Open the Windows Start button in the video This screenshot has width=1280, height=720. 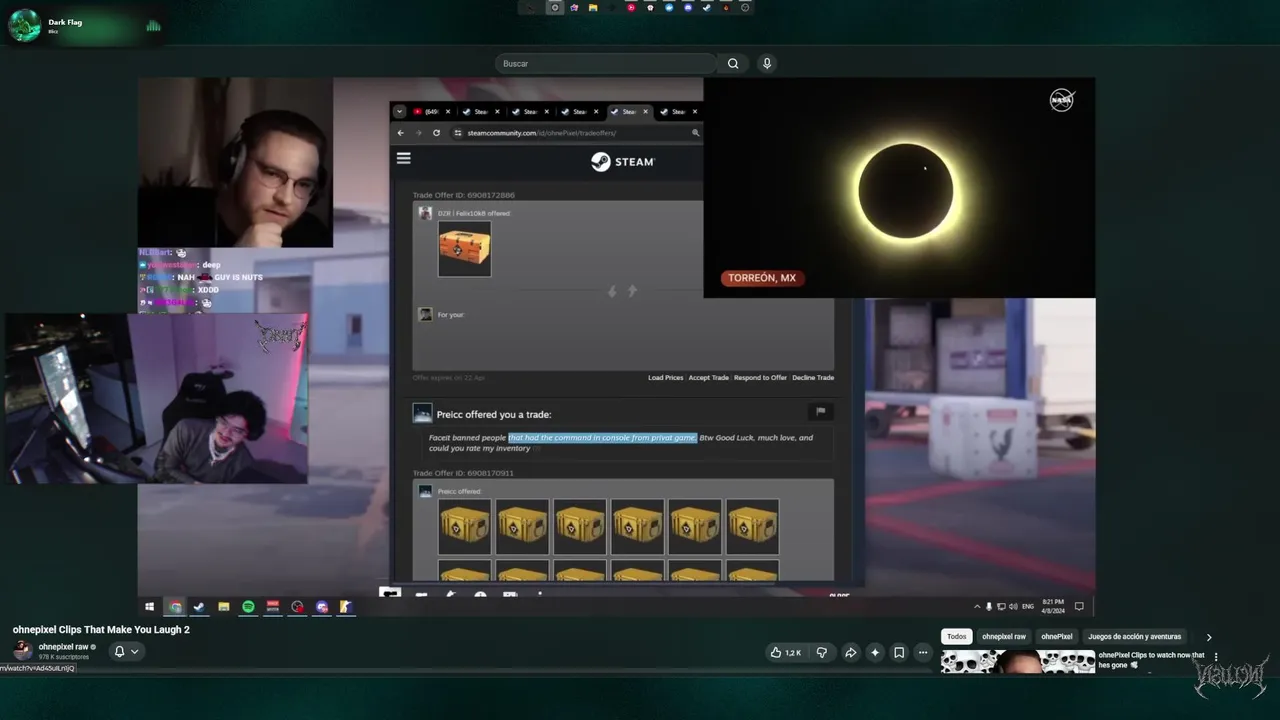pyautogui.click(x=150, y=607)
